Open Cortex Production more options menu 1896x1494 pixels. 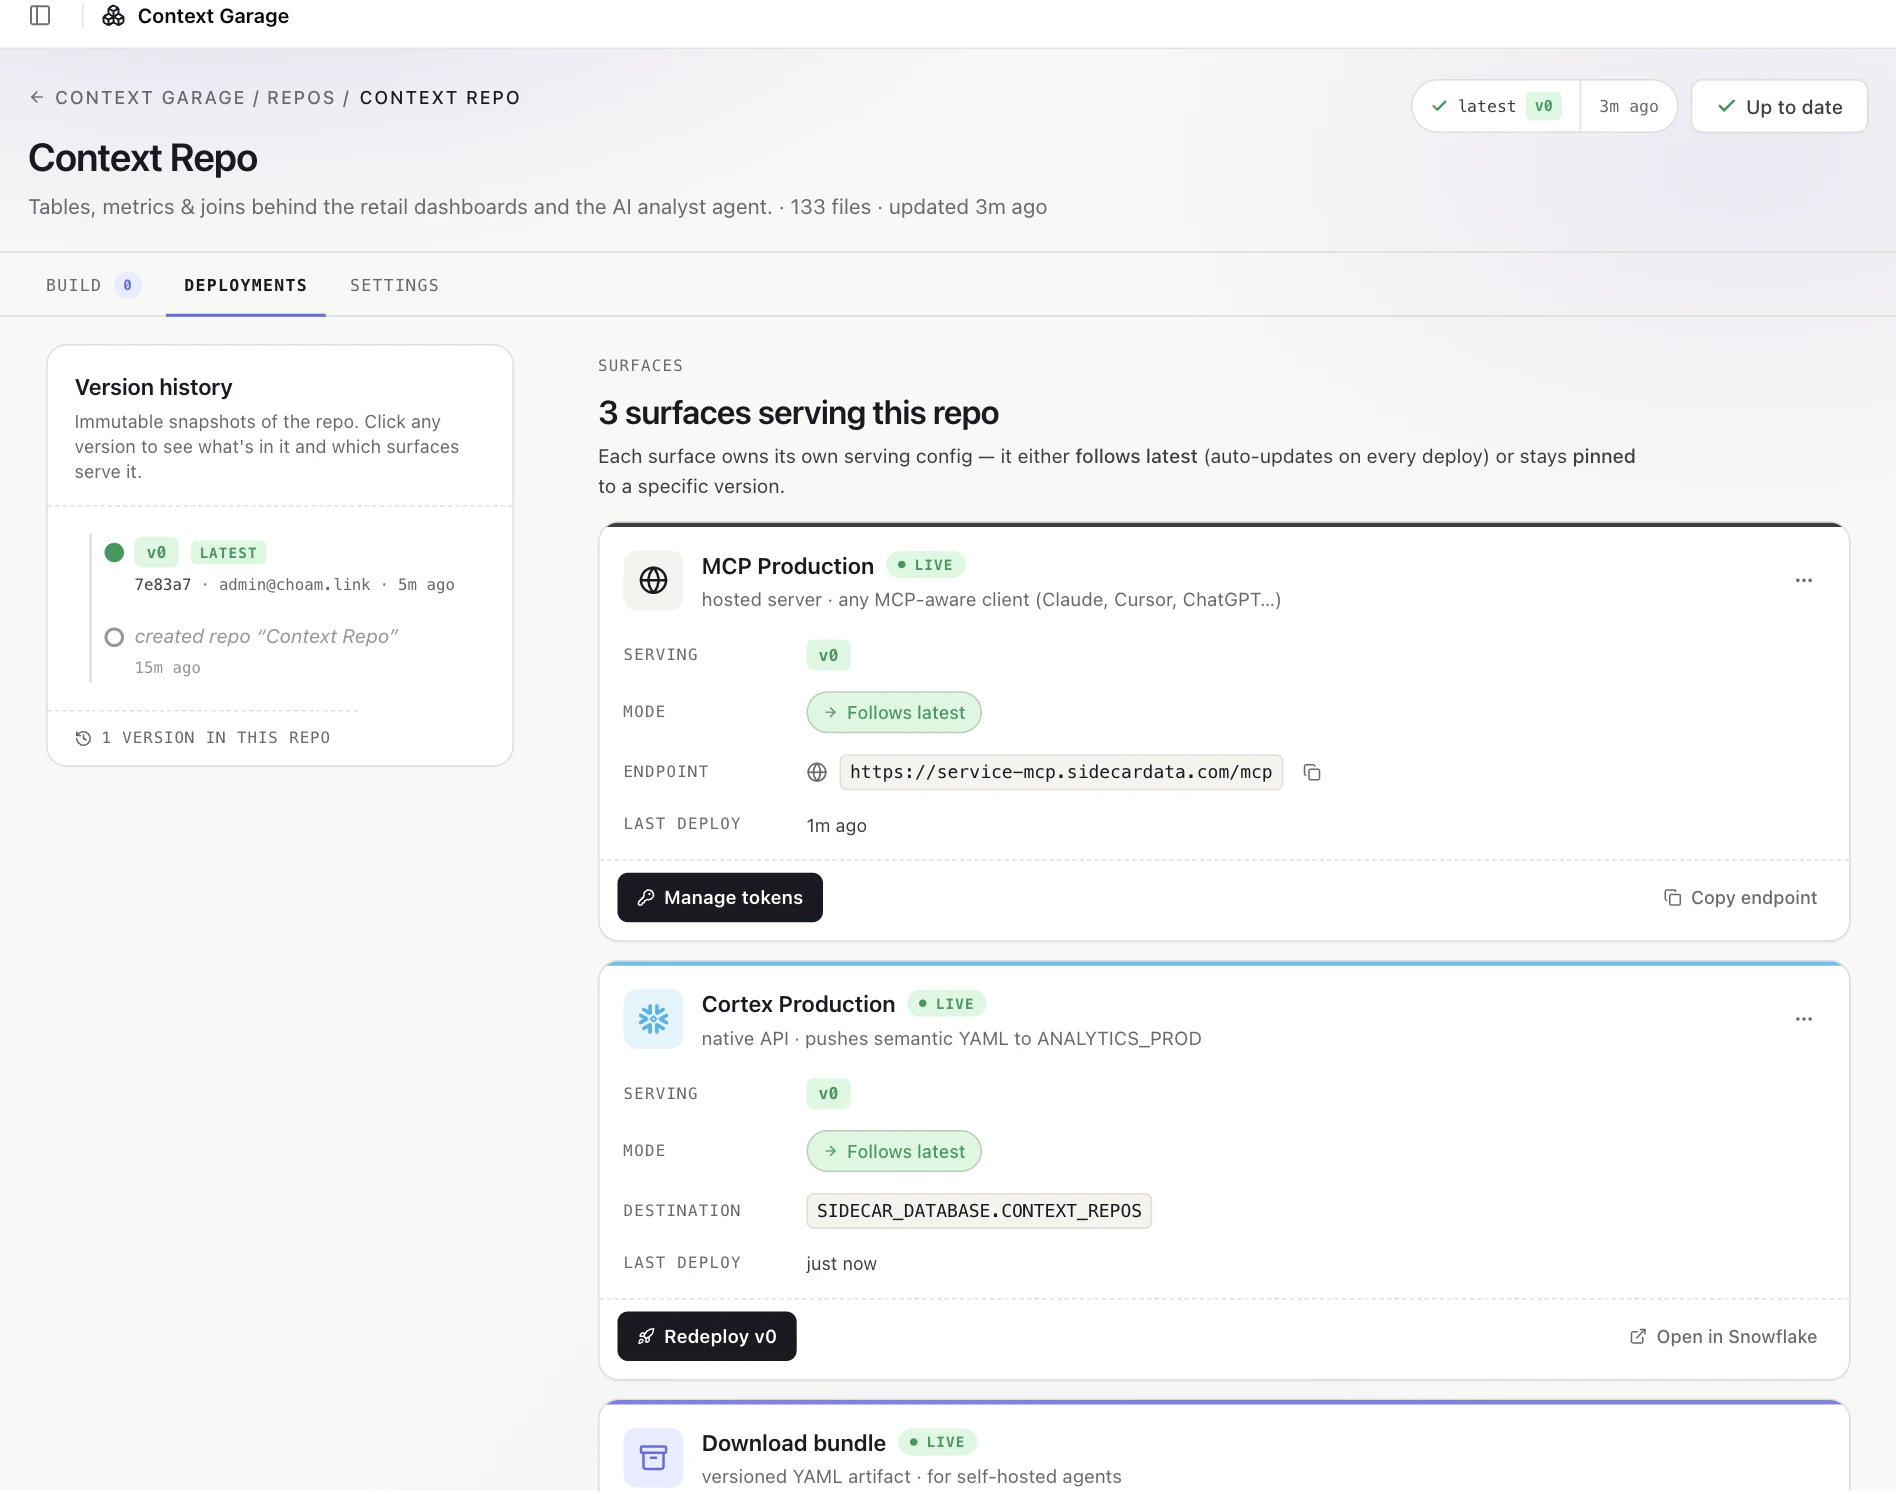click(1804, 1019)
